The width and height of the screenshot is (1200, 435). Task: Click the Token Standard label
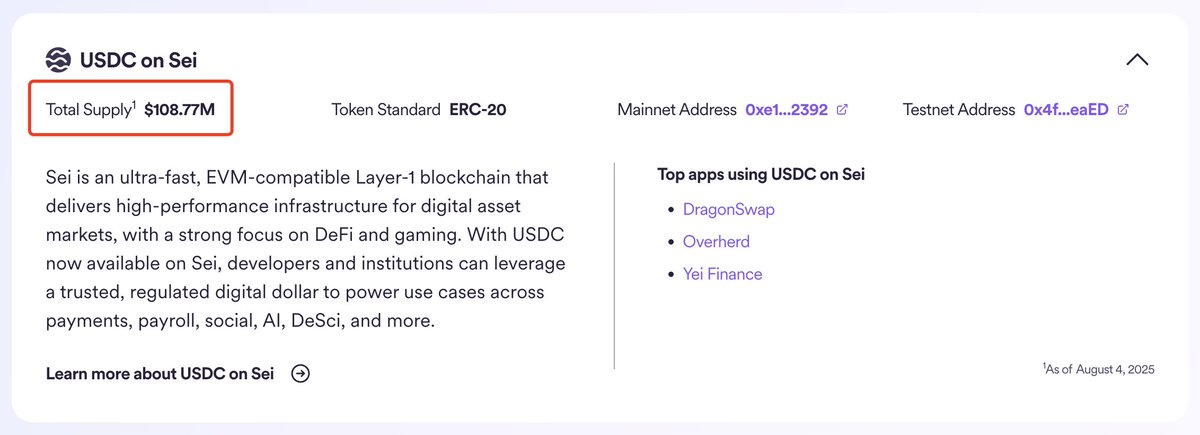[386, 110]
